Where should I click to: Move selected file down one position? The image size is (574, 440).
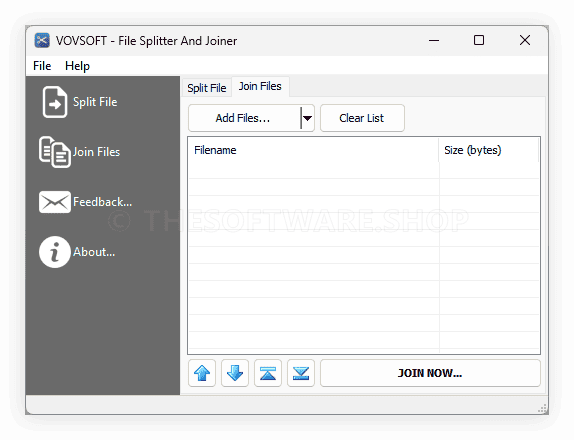click(235, 373)
